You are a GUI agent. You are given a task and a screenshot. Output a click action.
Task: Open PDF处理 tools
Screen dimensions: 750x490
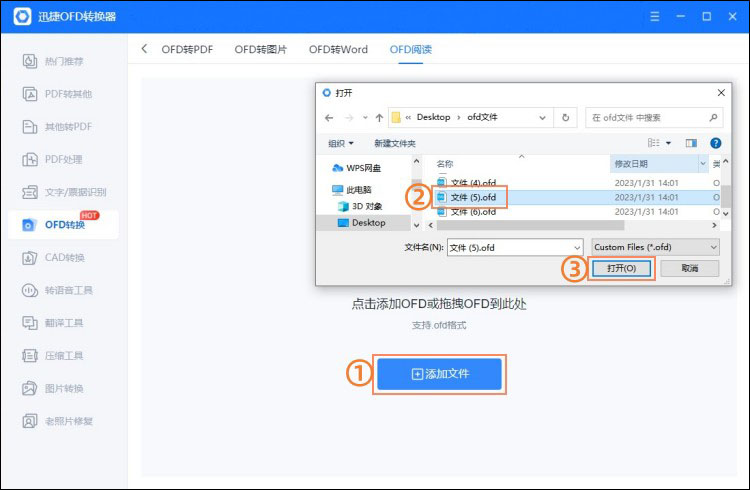pyautogui.click(x=53, y=159)
